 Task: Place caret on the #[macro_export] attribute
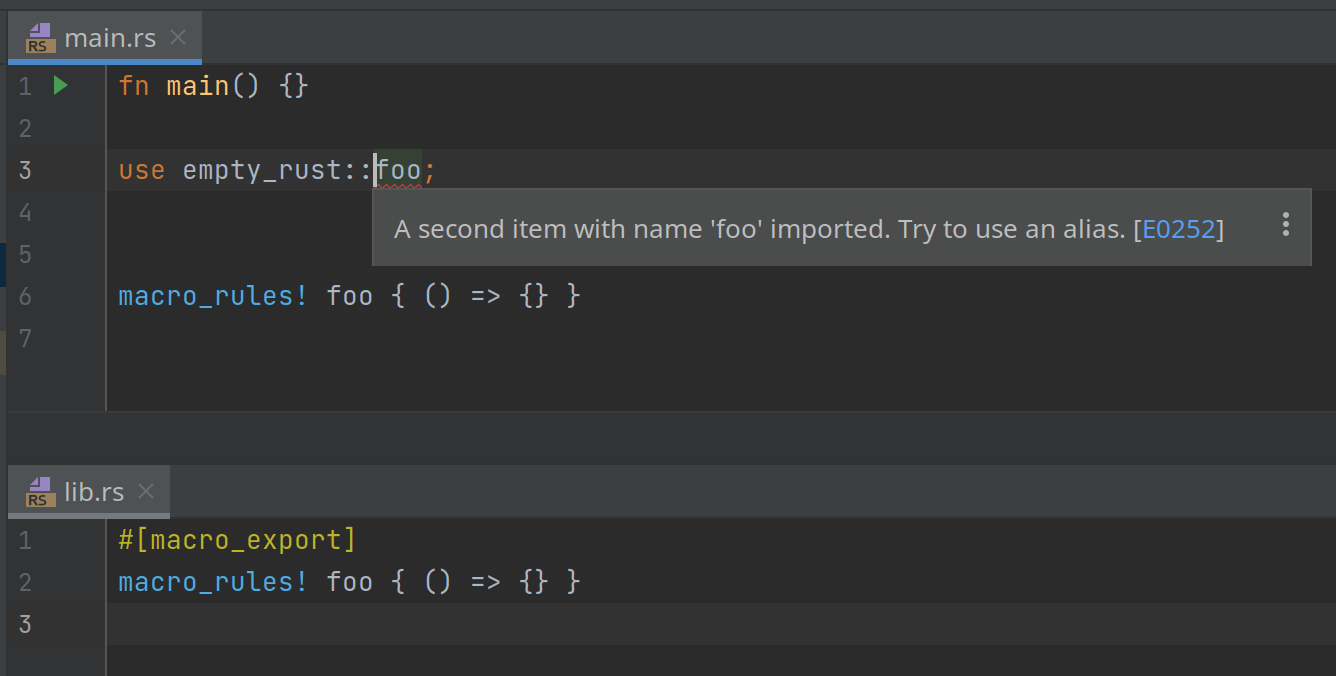236,539
